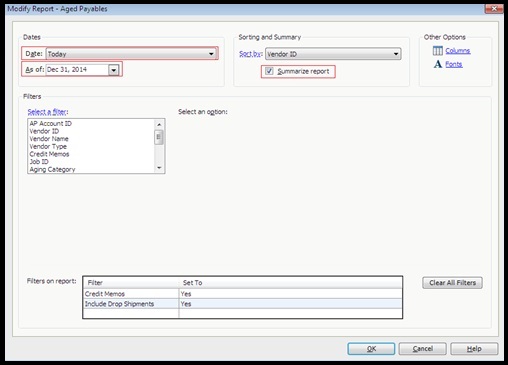
Task: Click the As of date field
Action: click(x=77, y=70)
